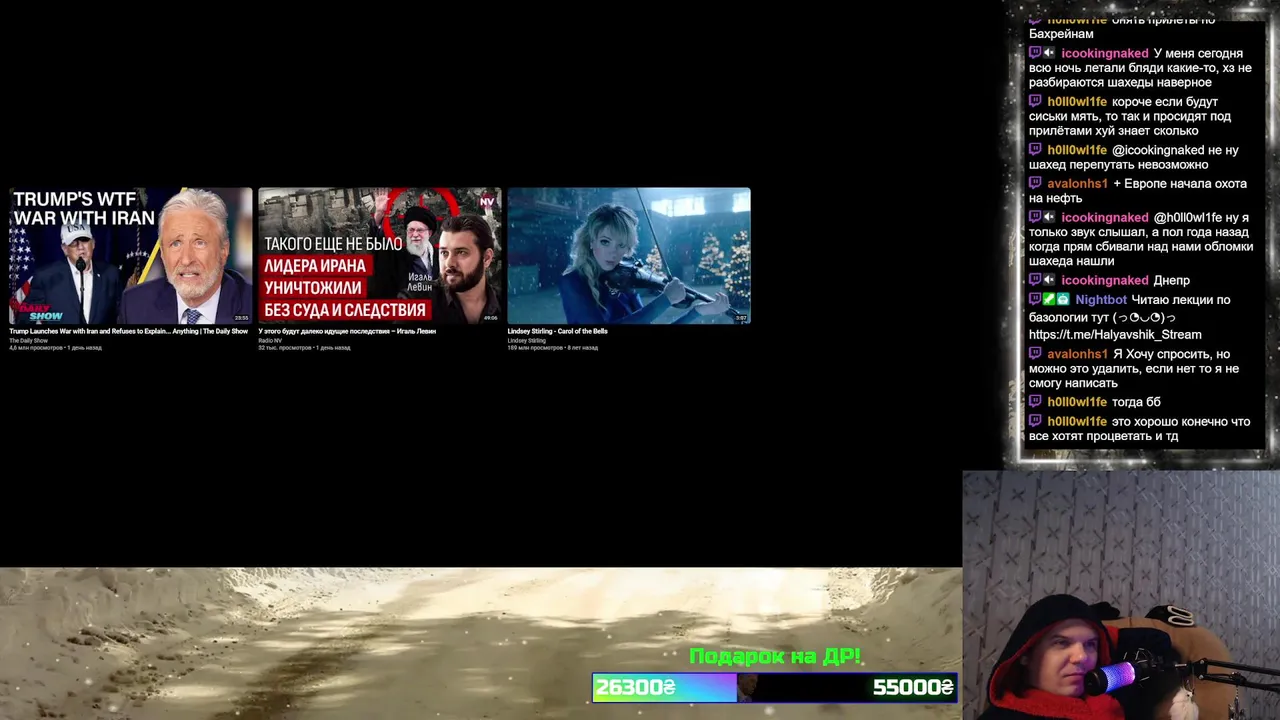Click the 26300₴ current donation amount
This screenshot has width=1280, height=720.
(x=636, y=687)
